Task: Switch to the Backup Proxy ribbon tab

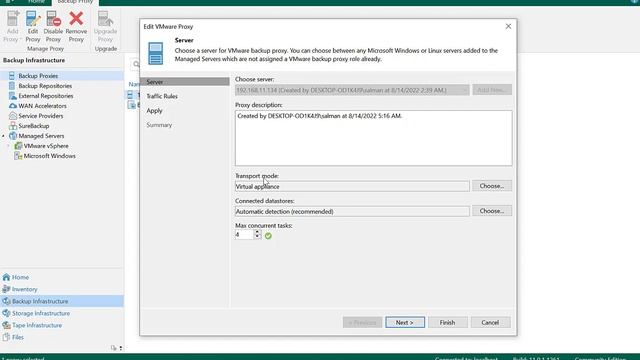Action: pyautogui.click(x=75, y=2)
